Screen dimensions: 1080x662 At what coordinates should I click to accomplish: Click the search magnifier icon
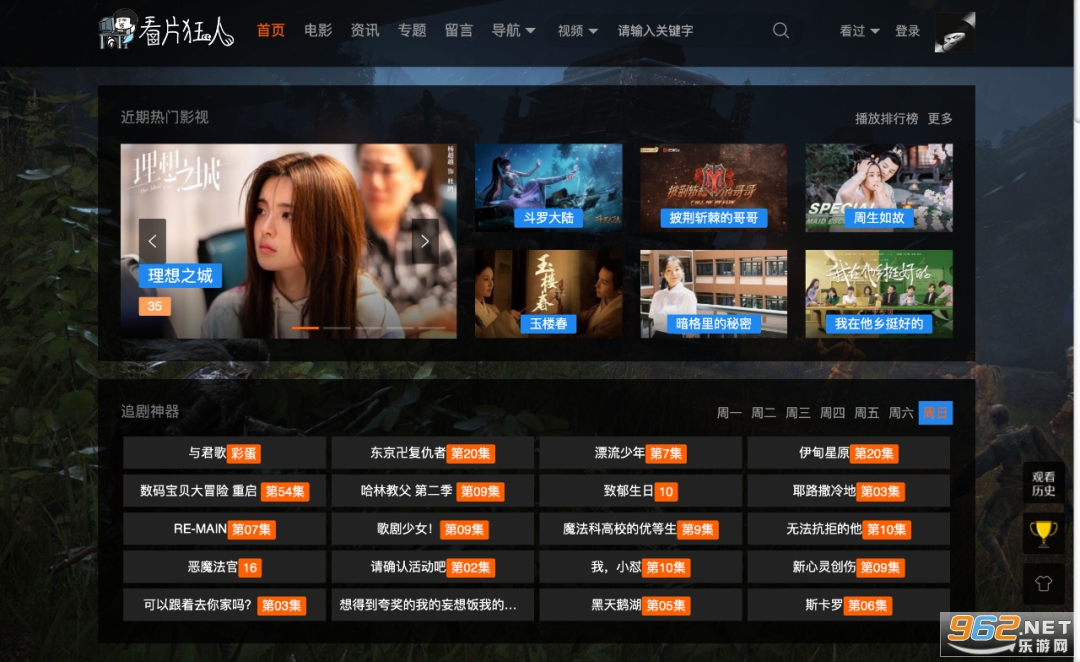click(780, 30)
